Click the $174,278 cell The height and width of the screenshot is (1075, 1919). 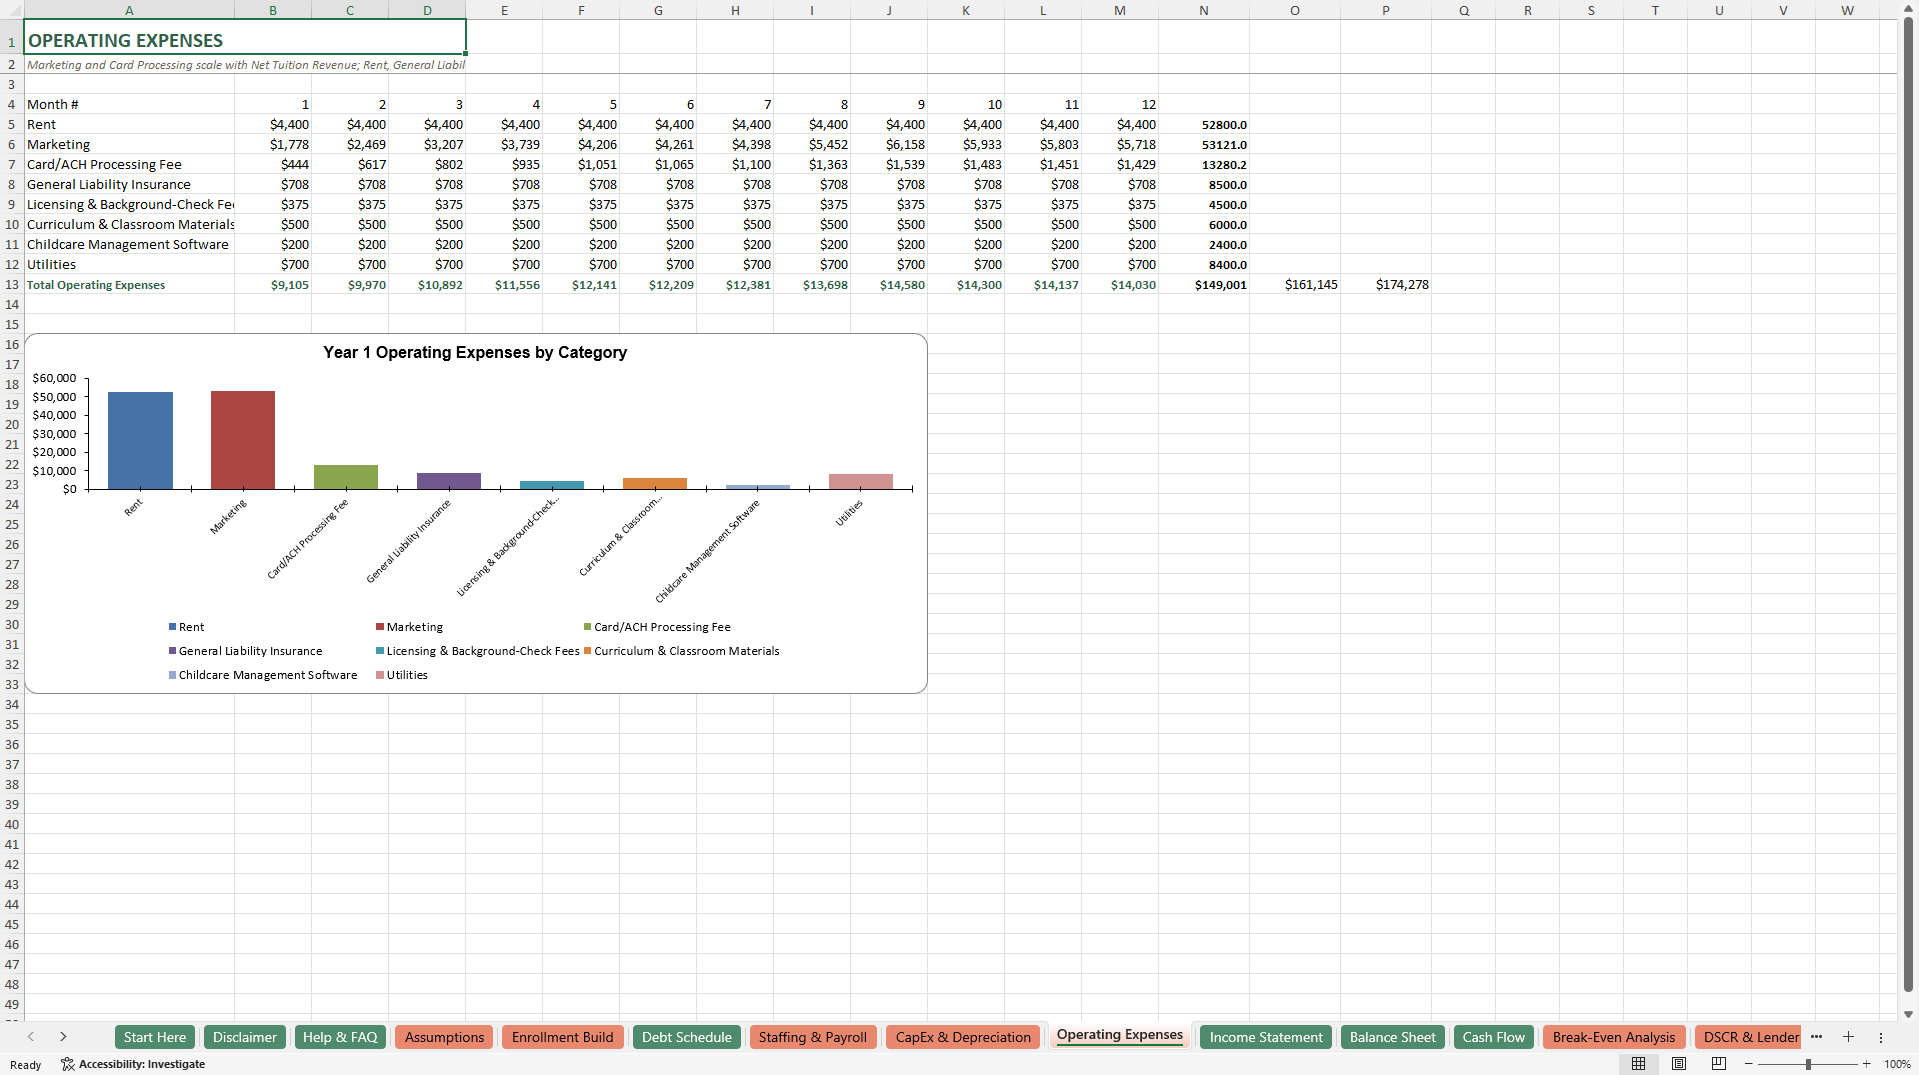[x=1386, y=285]
